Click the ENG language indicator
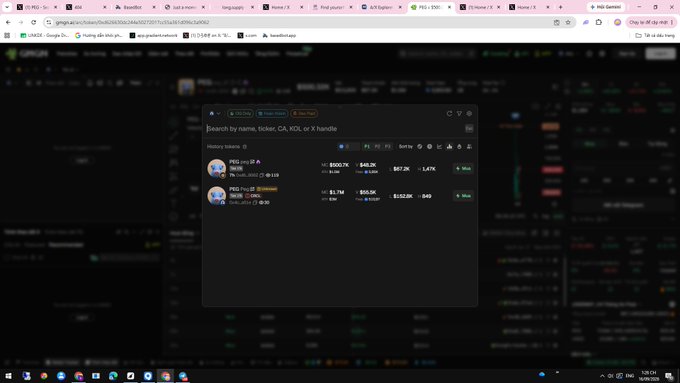The width and height of the screenshot is (680, 383). pyautogui.click(x=630, y=376)
